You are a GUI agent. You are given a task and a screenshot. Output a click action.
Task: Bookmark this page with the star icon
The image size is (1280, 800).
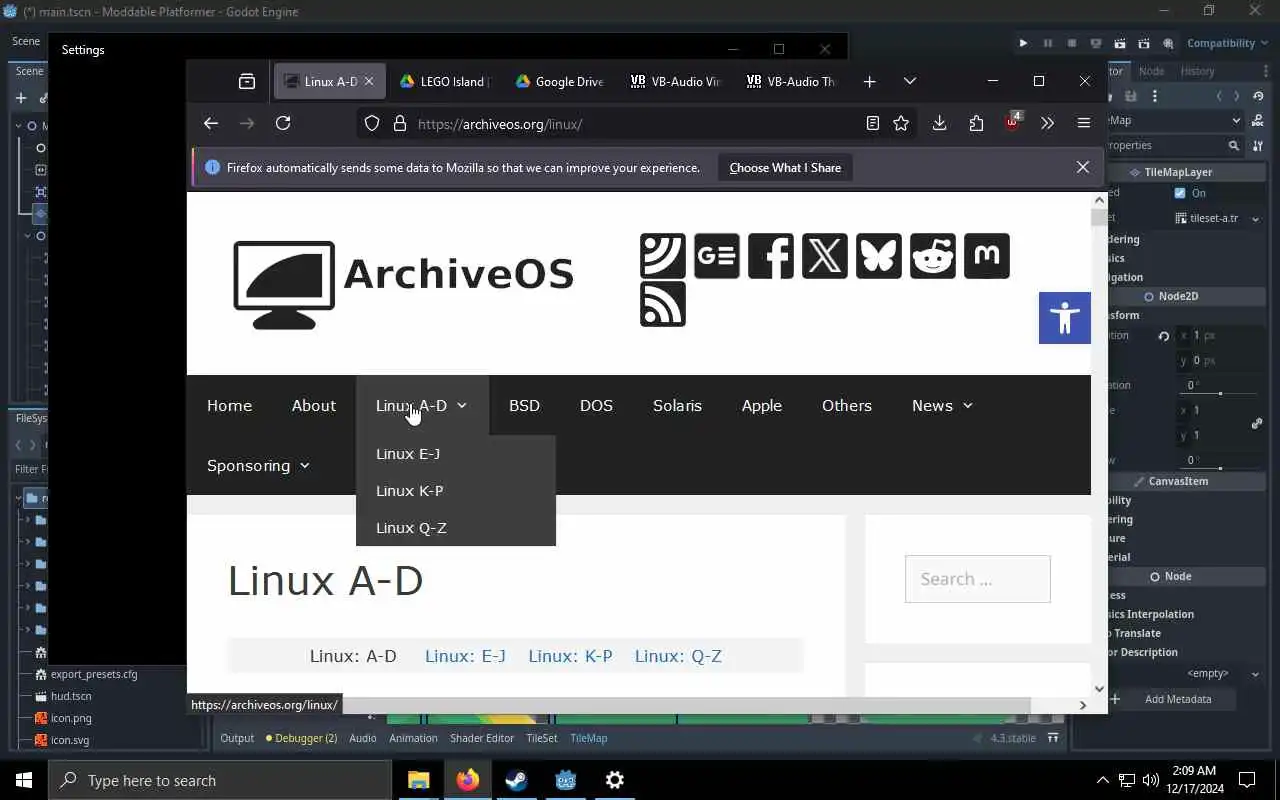pyautogui.click(x=901, y=123)
